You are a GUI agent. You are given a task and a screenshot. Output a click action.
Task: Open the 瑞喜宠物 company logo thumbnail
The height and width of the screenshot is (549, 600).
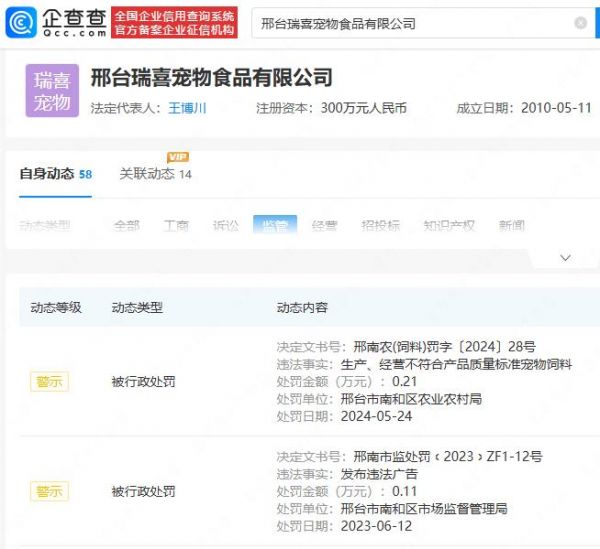52,91
